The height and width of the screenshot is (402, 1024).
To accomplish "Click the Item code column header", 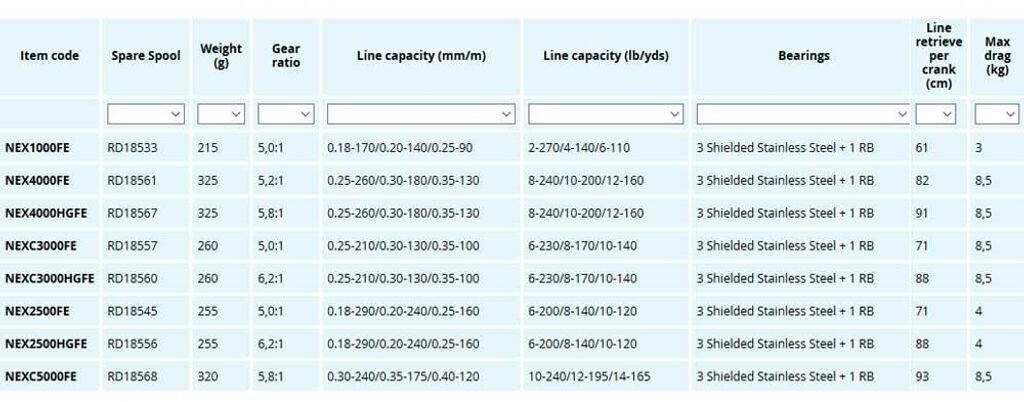I will point(49,56).
